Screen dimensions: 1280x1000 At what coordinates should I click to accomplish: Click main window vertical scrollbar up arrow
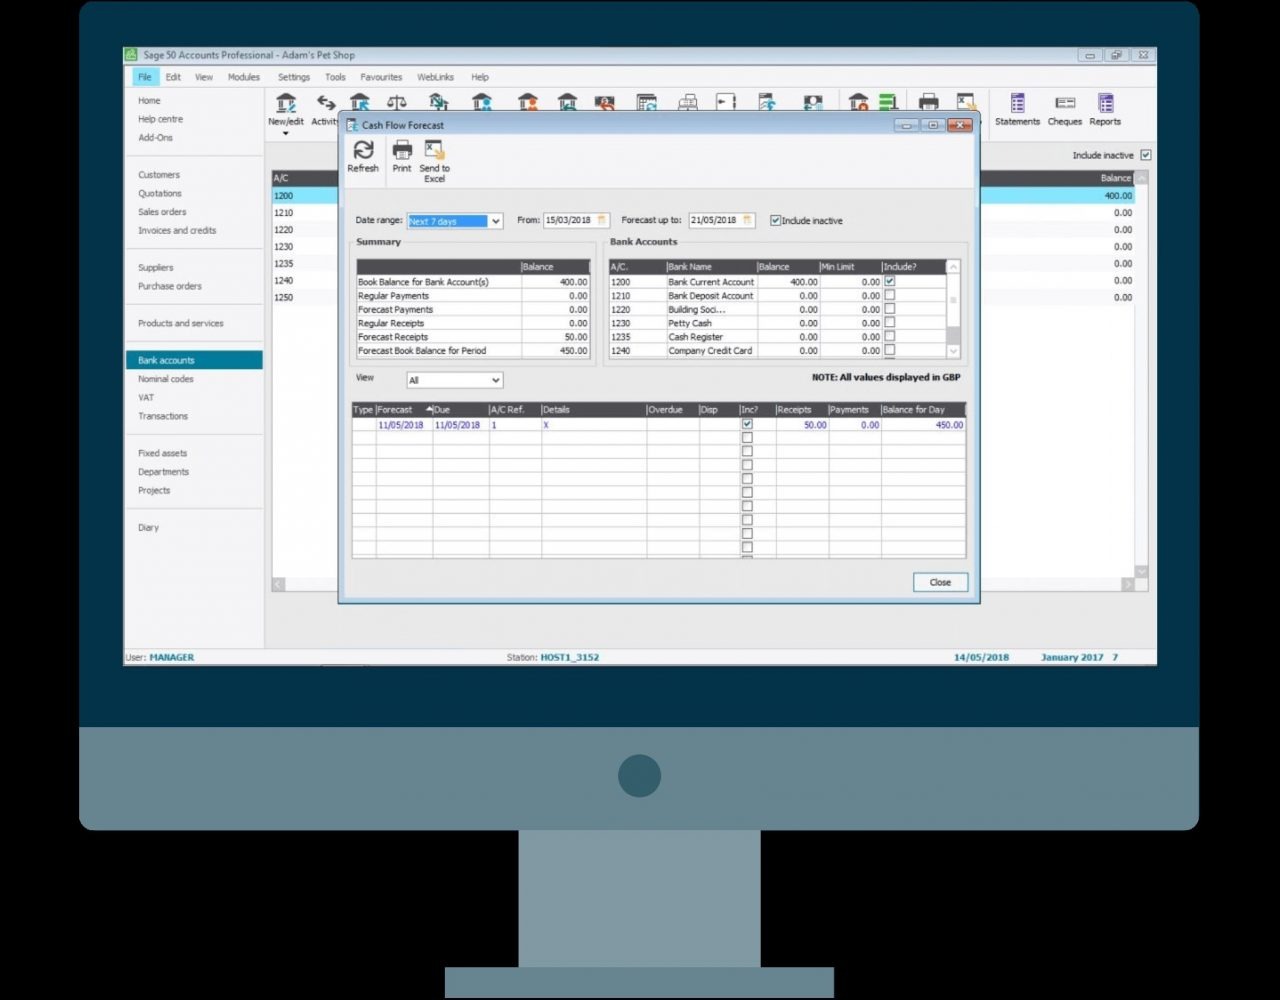(1142, 178)
